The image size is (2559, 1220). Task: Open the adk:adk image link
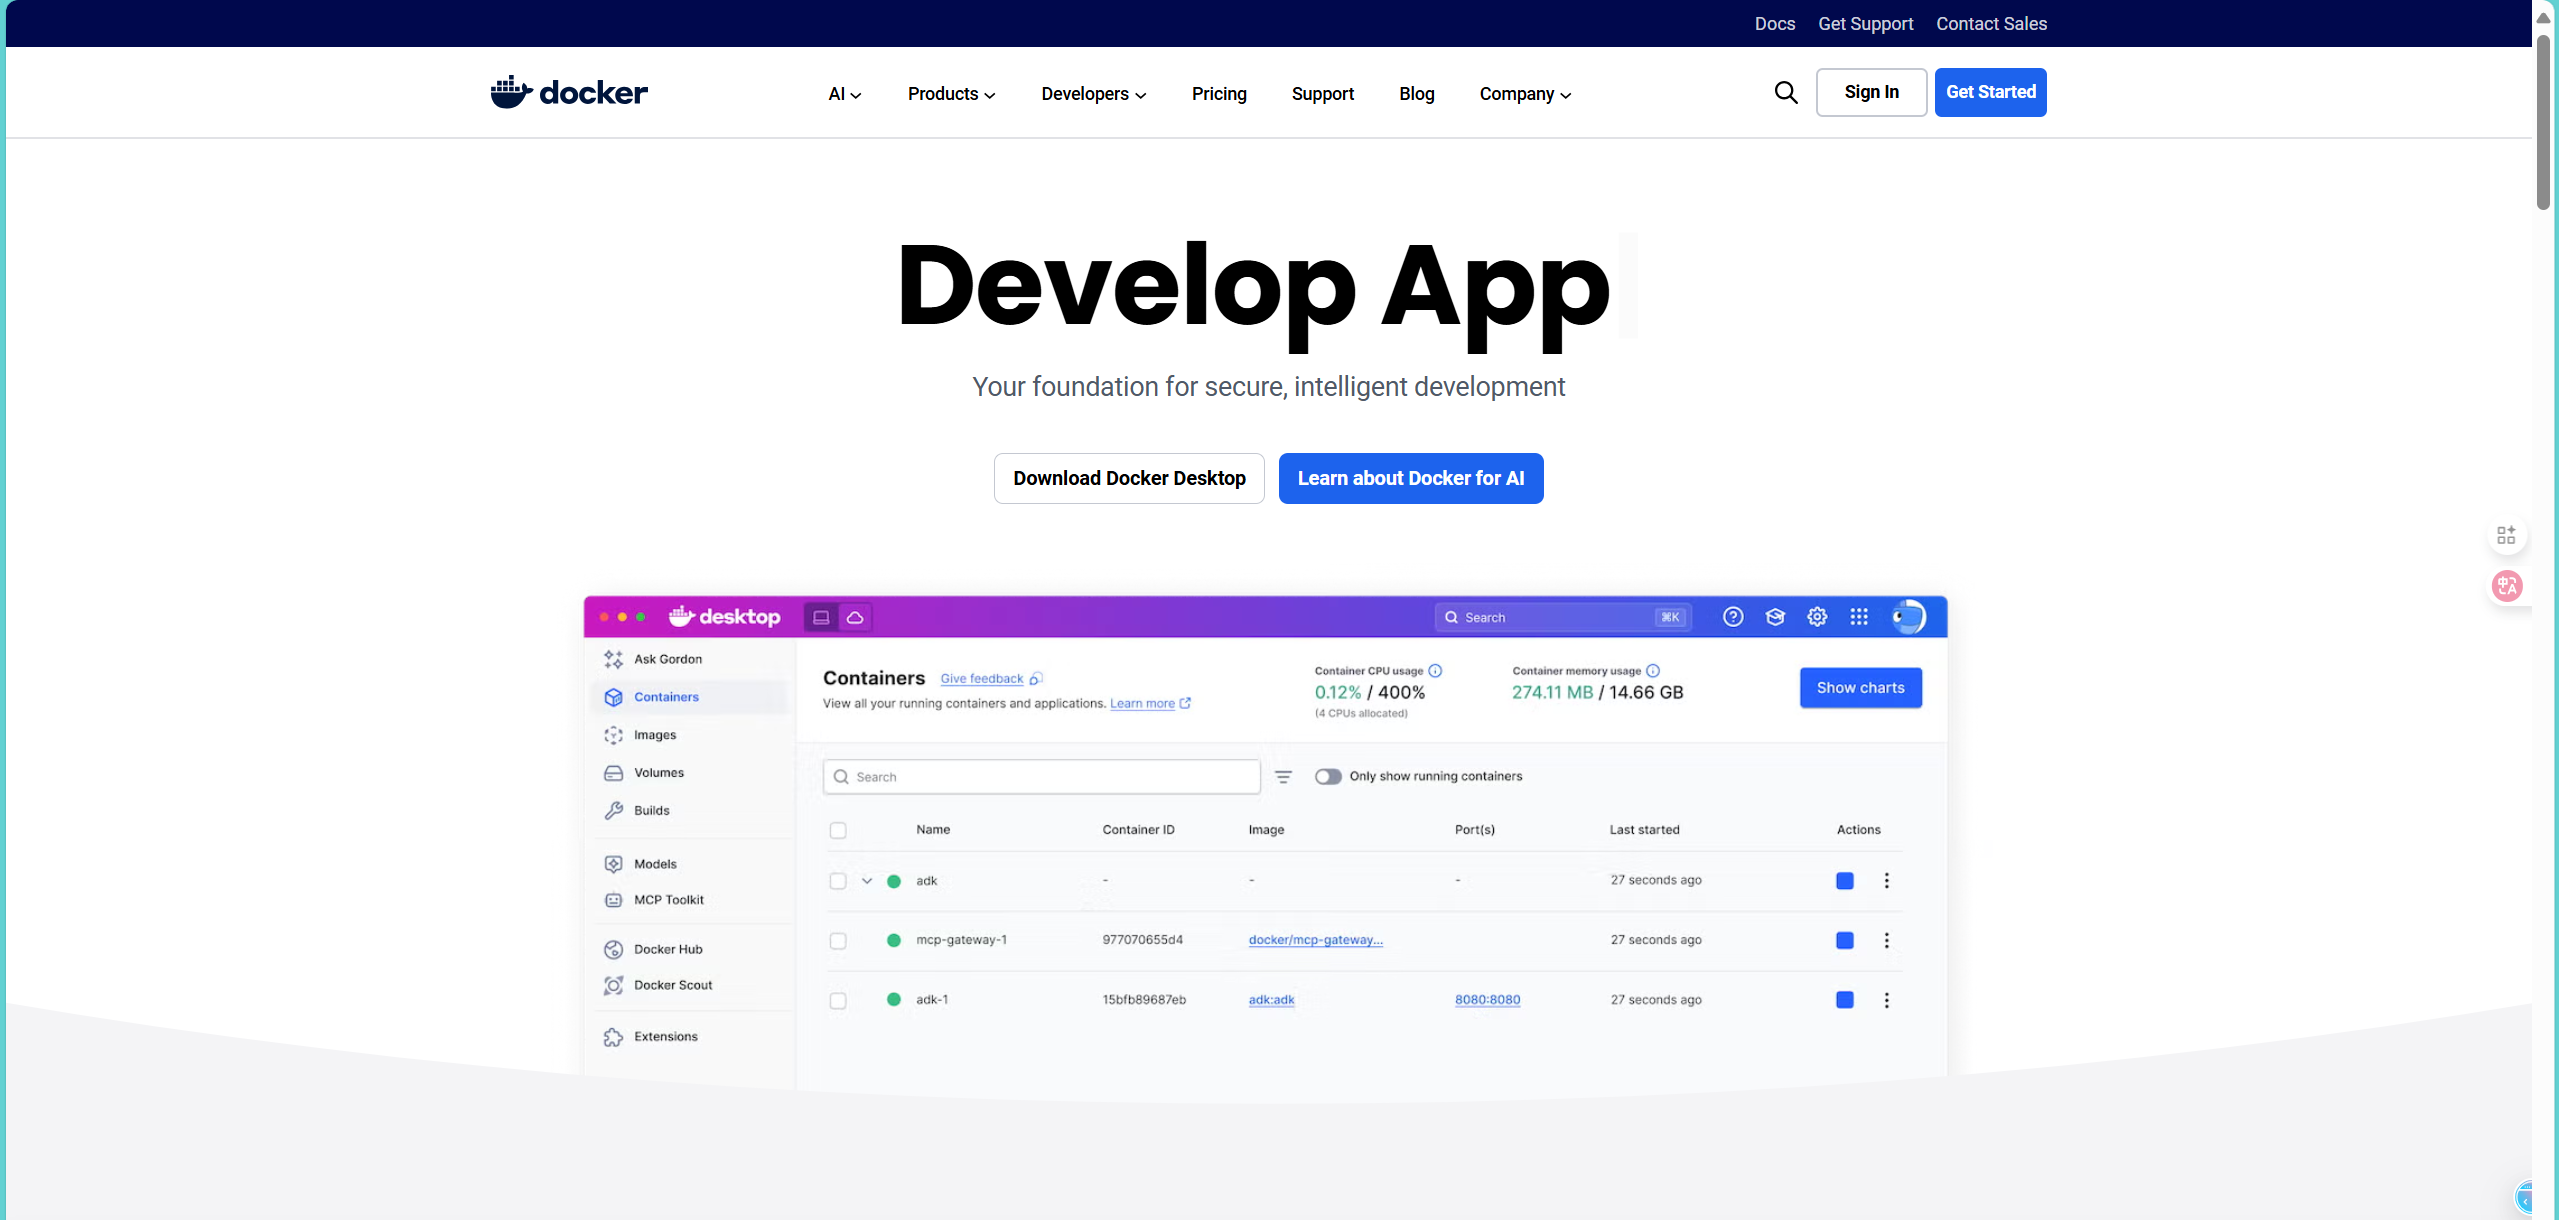1271,1000
